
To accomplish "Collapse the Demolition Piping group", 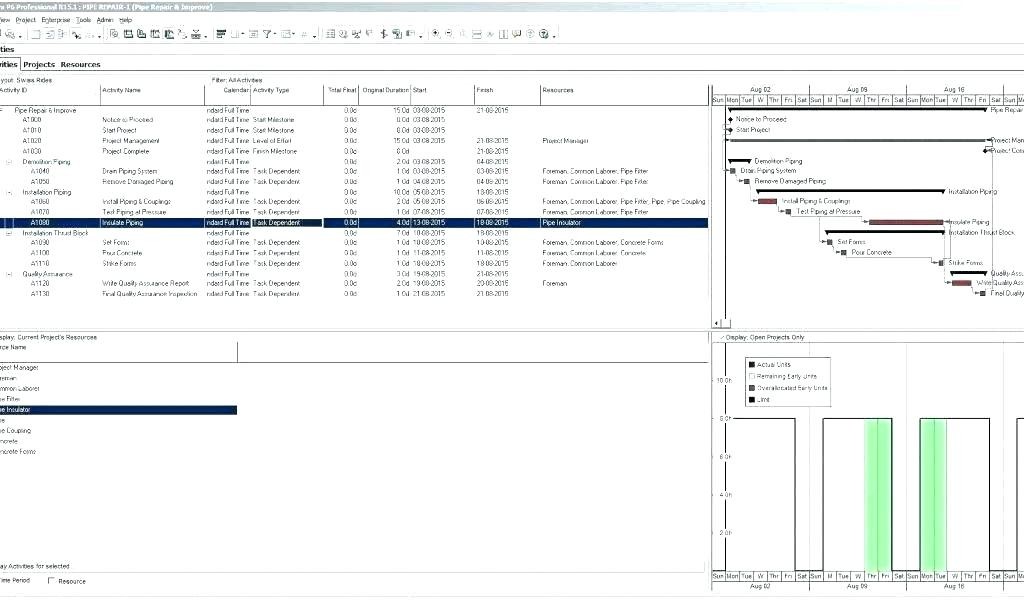I will 10,161.
